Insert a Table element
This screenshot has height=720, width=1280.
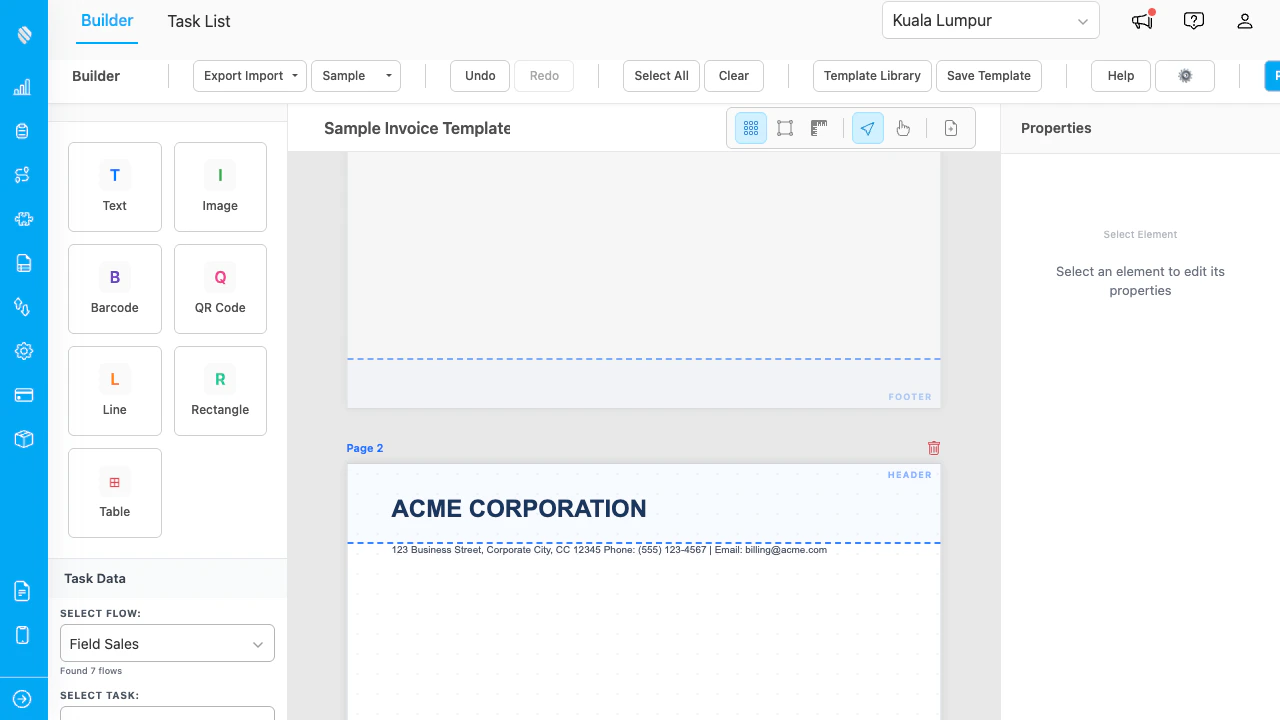tap(114, 492)
